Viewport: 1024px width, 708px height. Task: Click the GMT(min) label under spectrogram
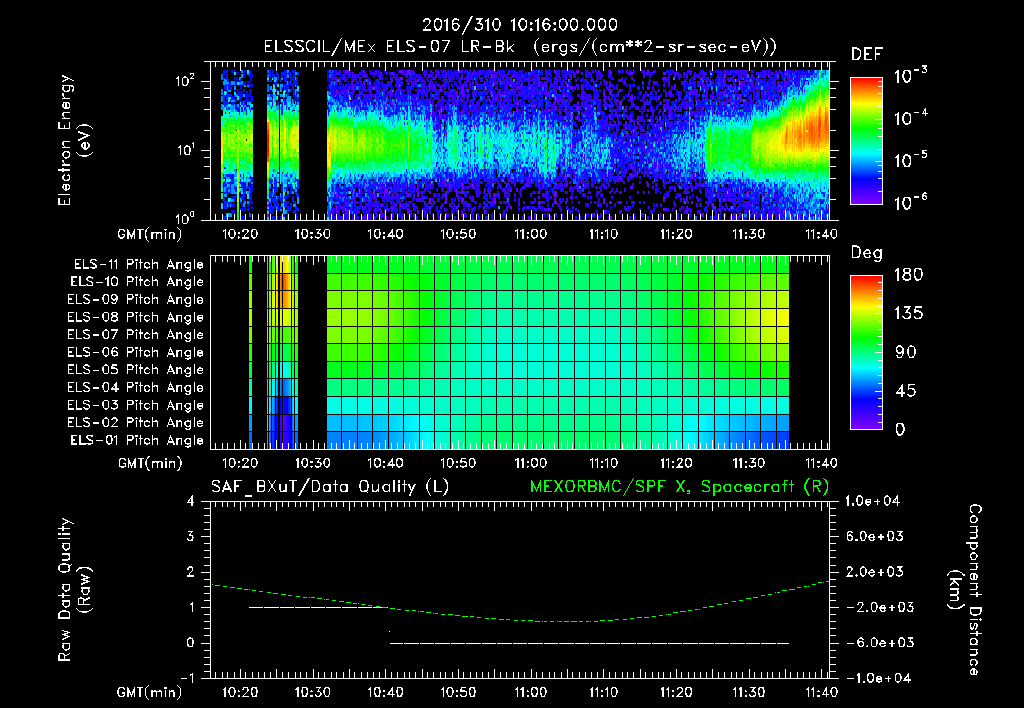point(150,234)
